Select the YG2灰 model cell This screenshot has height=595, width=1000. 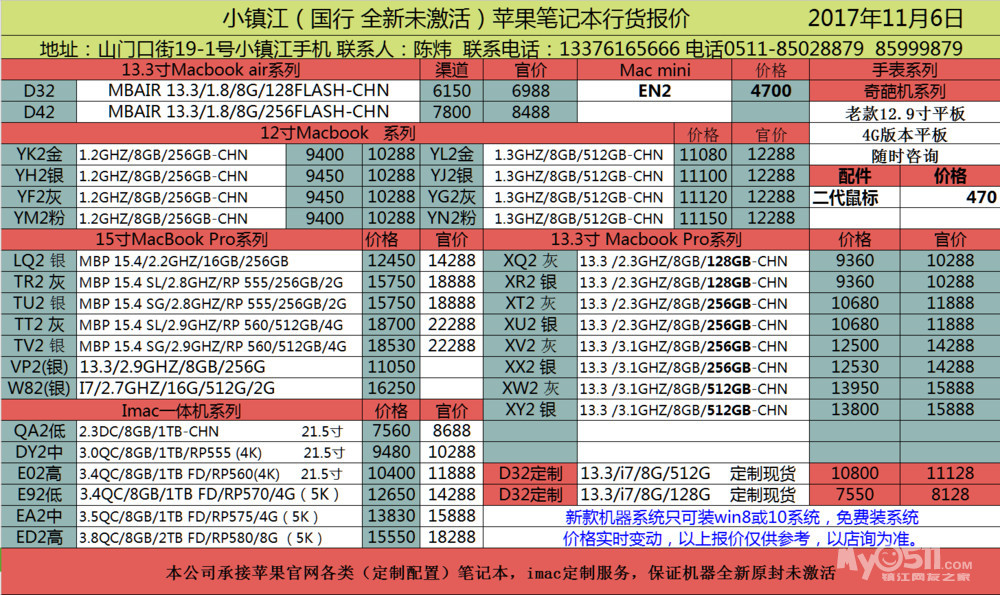click(452, 197)
